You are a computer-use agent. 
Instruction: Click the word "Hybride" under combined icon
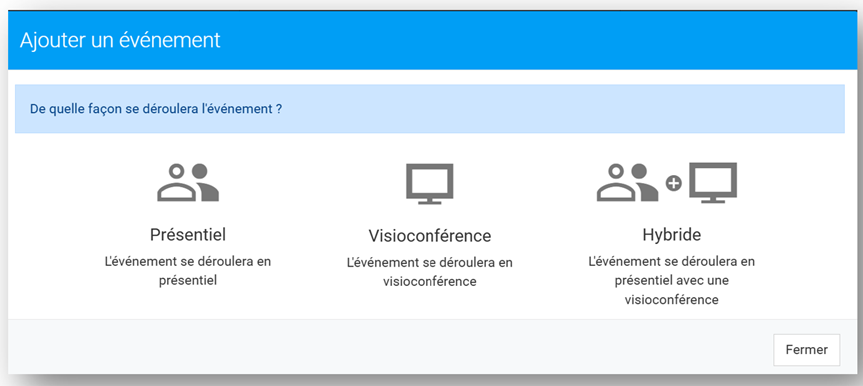(x=671, y=235)
